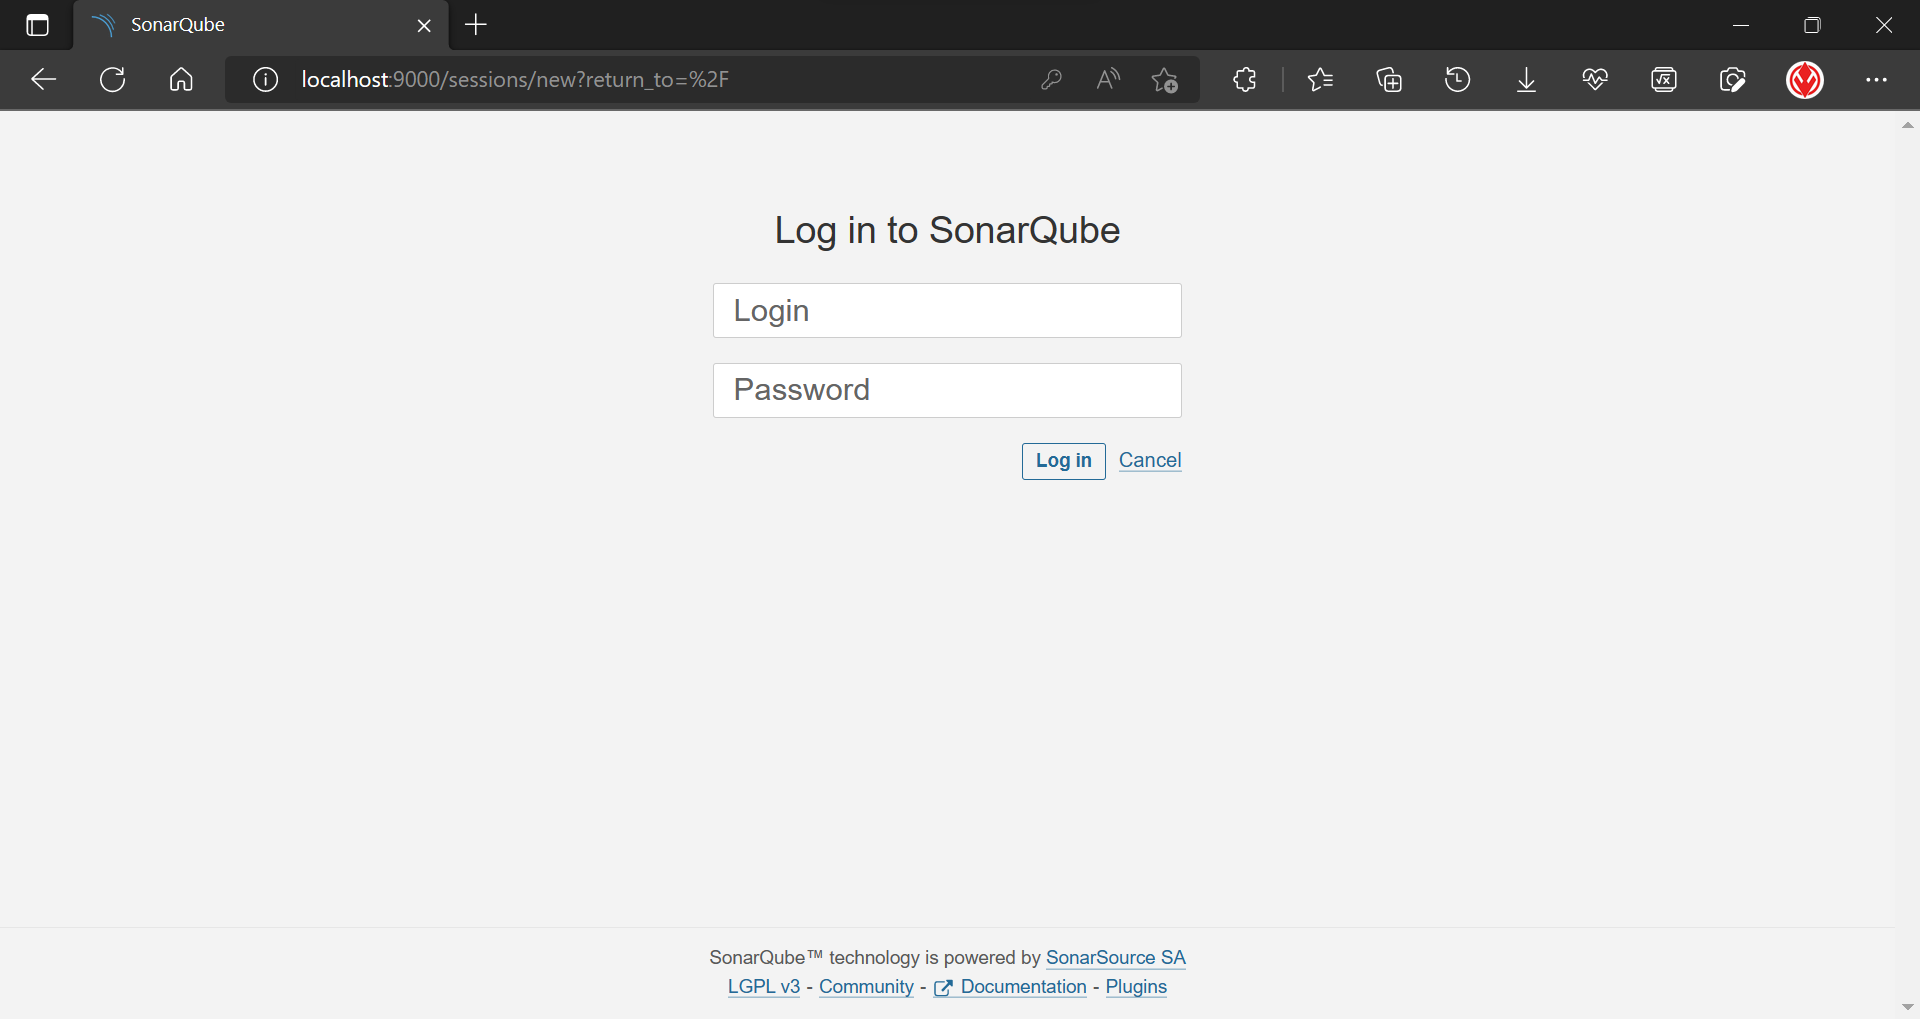The width and height of the screenshot is (1920, 1019).
Task: Click the Login input field
Action: (947, 311)
